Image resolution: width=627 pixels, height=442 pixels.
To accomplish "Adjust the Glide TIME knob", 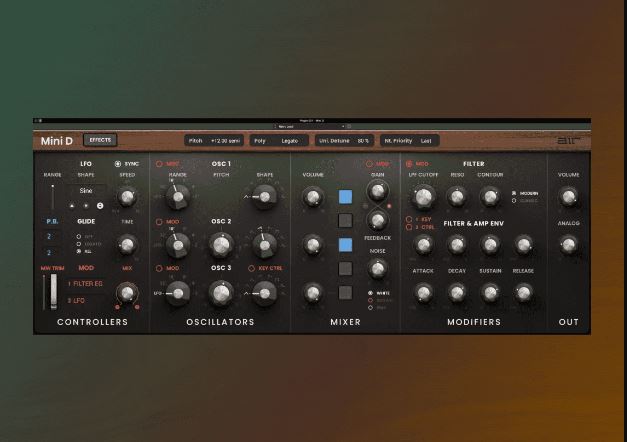I will pos(127,244).
